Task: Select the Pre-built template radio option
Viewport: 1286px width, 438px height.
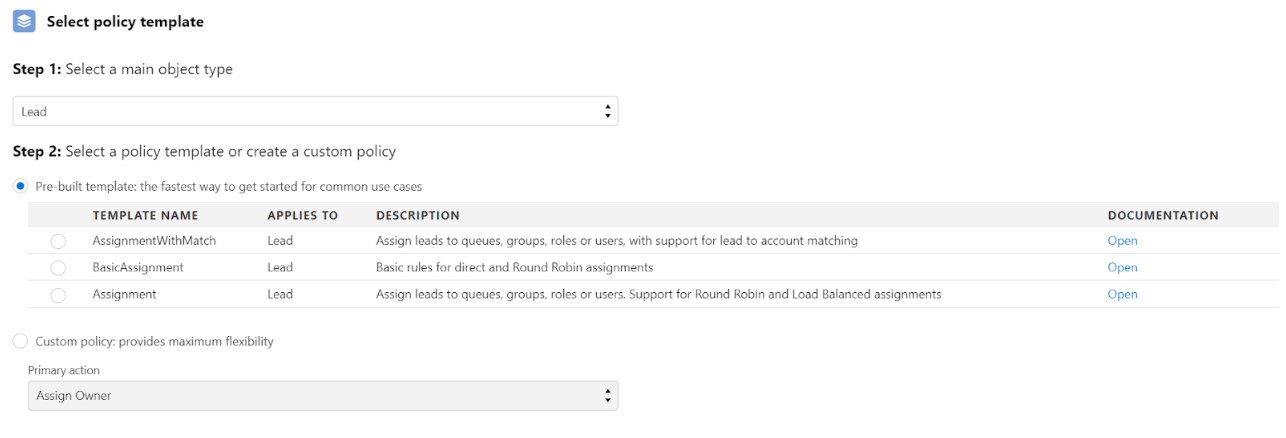Action: pos(20,186)
